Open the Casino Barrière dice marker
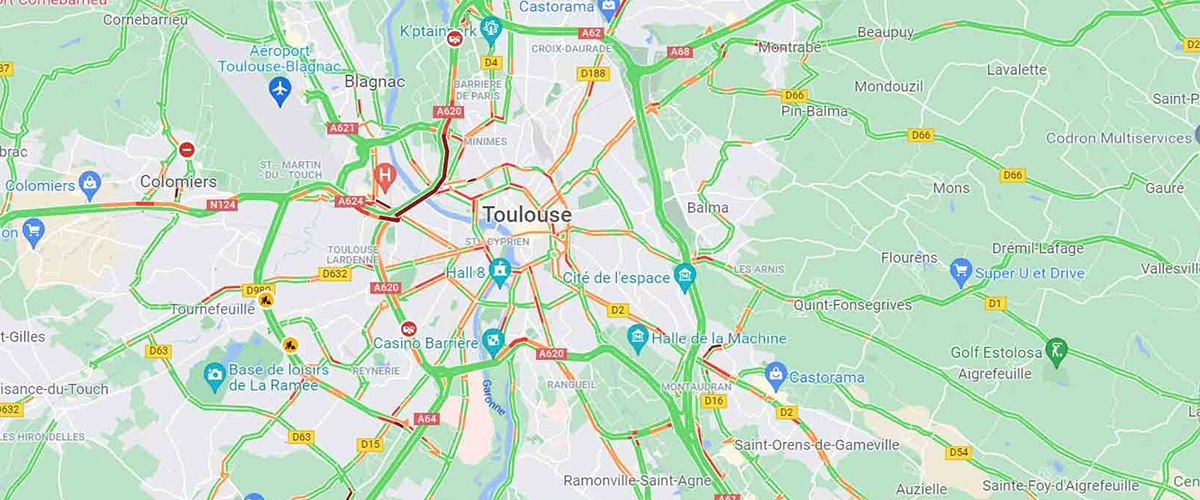This screenshot has height=500, width=1200. (x=492, y=342)
